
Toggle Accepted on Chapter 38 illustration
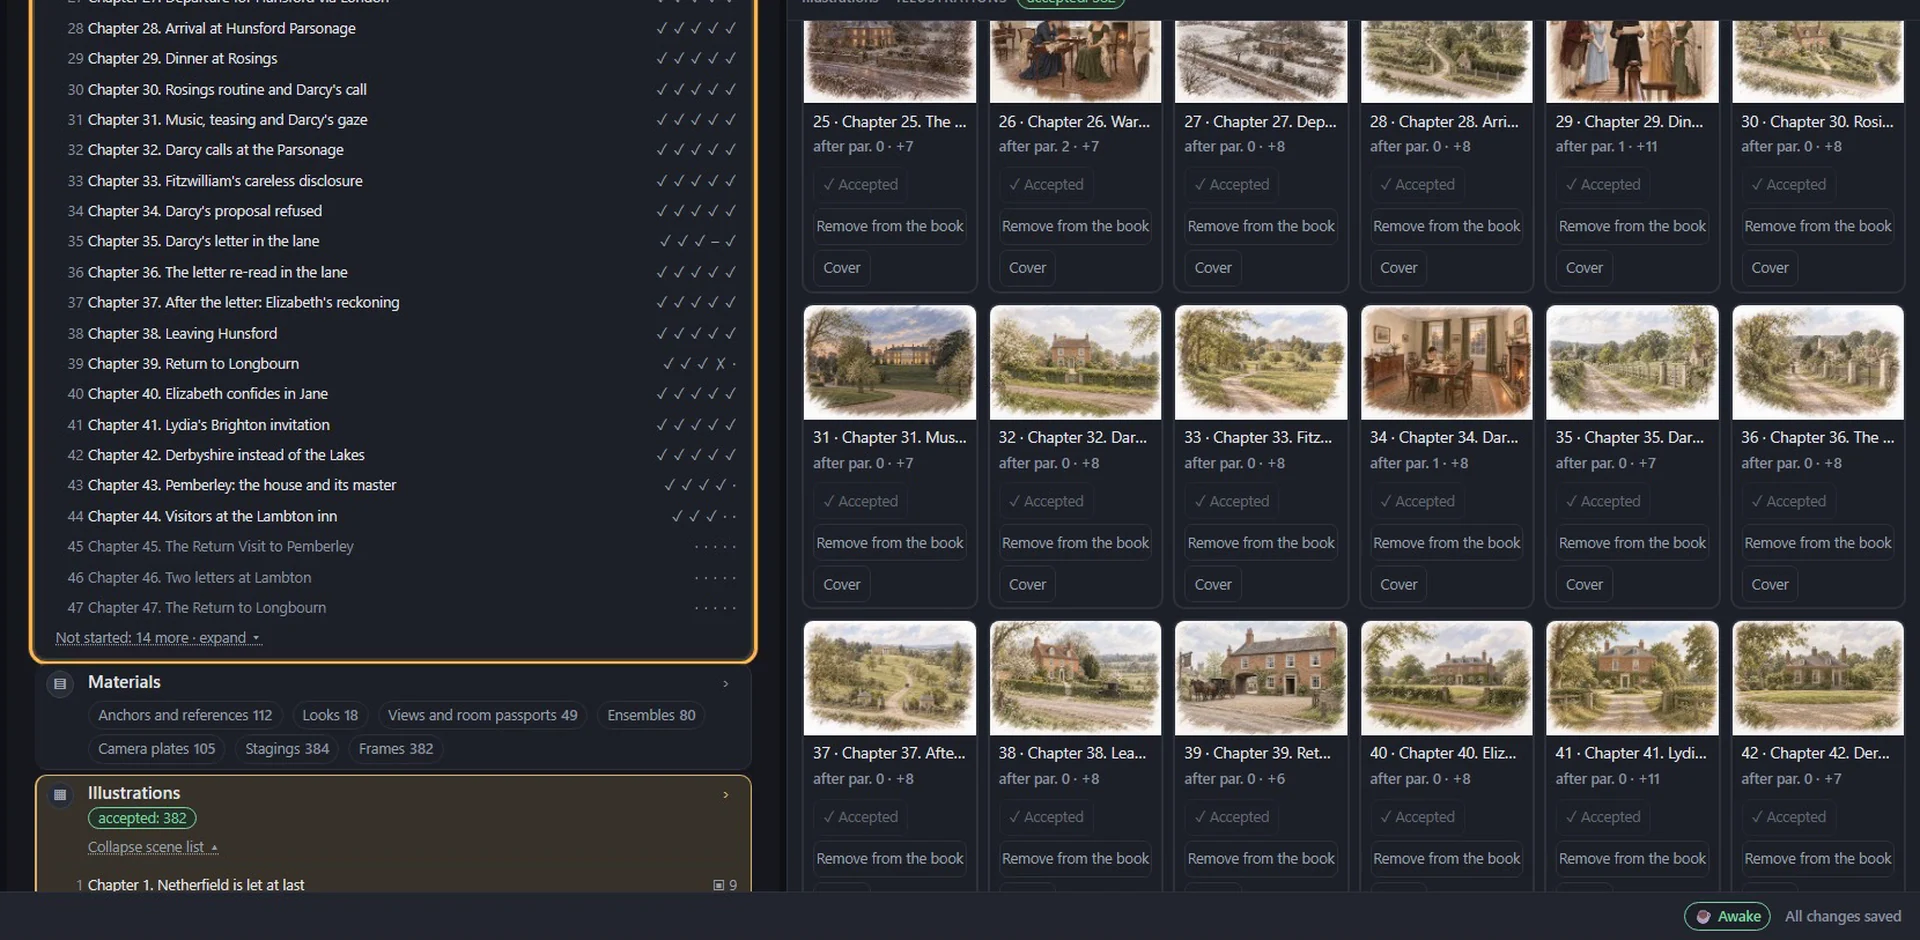coord(1046,817)
